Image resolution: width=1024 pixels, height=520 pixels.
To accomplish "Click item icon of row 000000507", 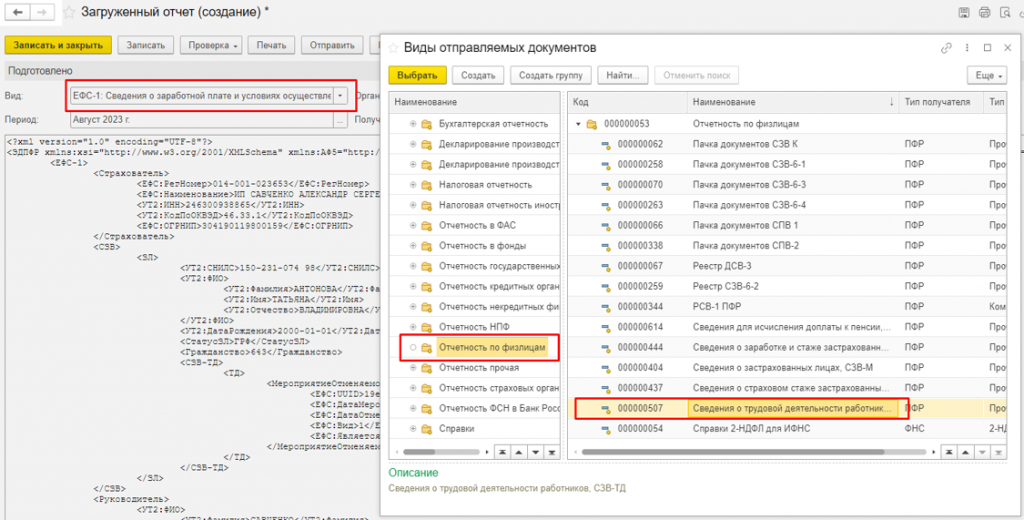I will [x=605, y=409].
